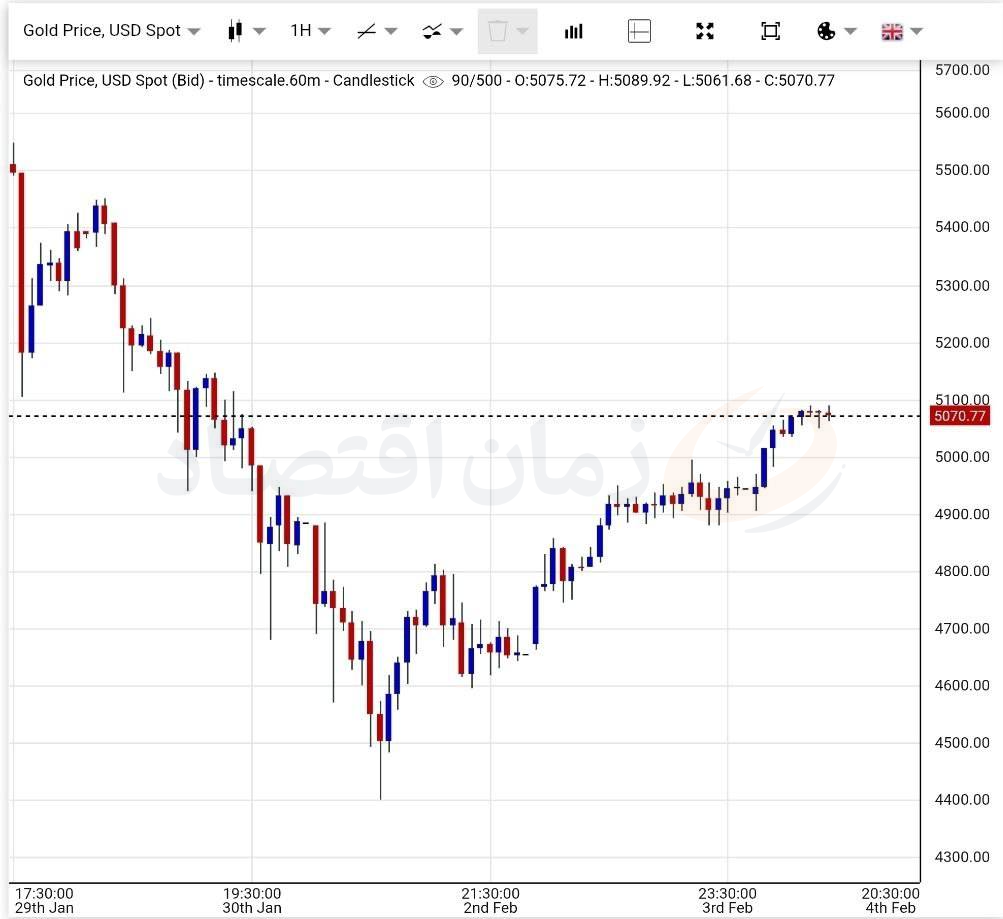This screenshot has width=1003, height=919.
Task: Click the trash delete drawings icon
Action: coord(497,31)
